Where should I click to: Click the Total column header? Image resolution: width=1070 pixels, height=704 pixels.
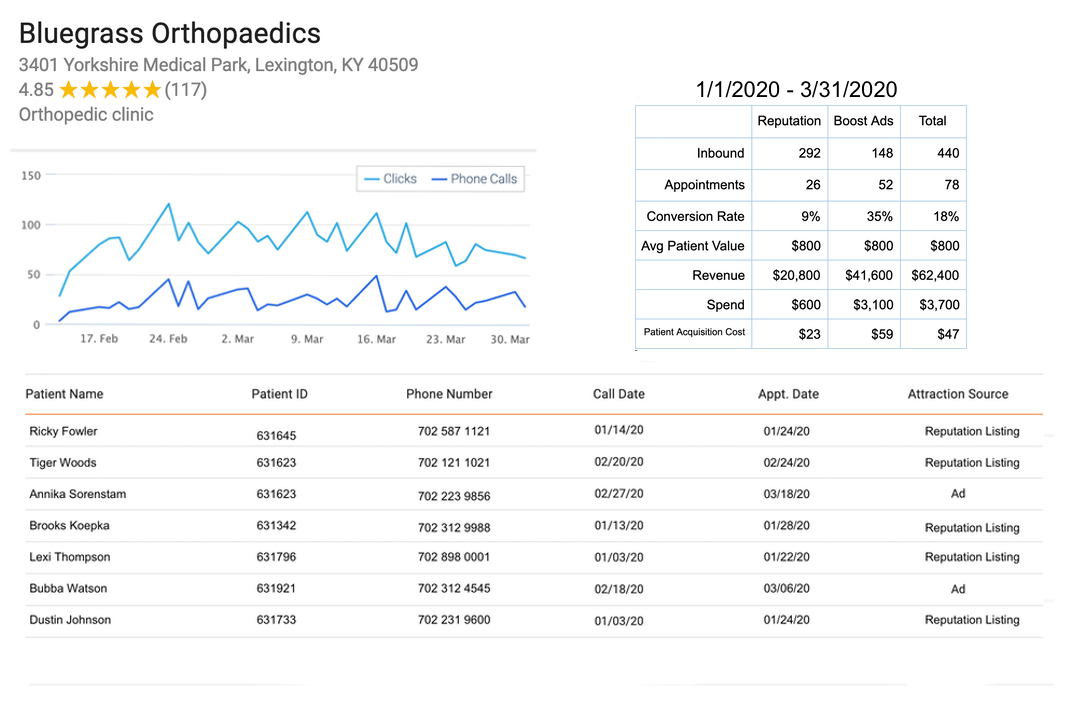(932, 121)
